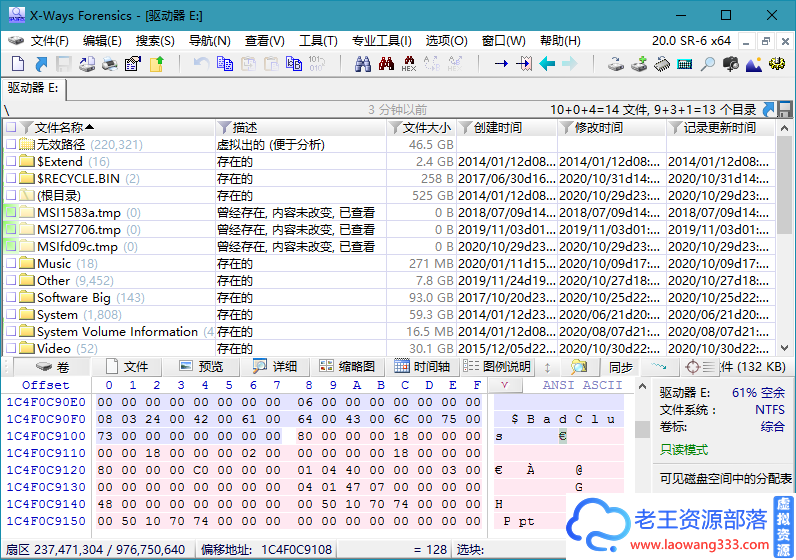796x560 pixels.
Task: Click the Undo arrow icon
Action: (x=202, y=64)
